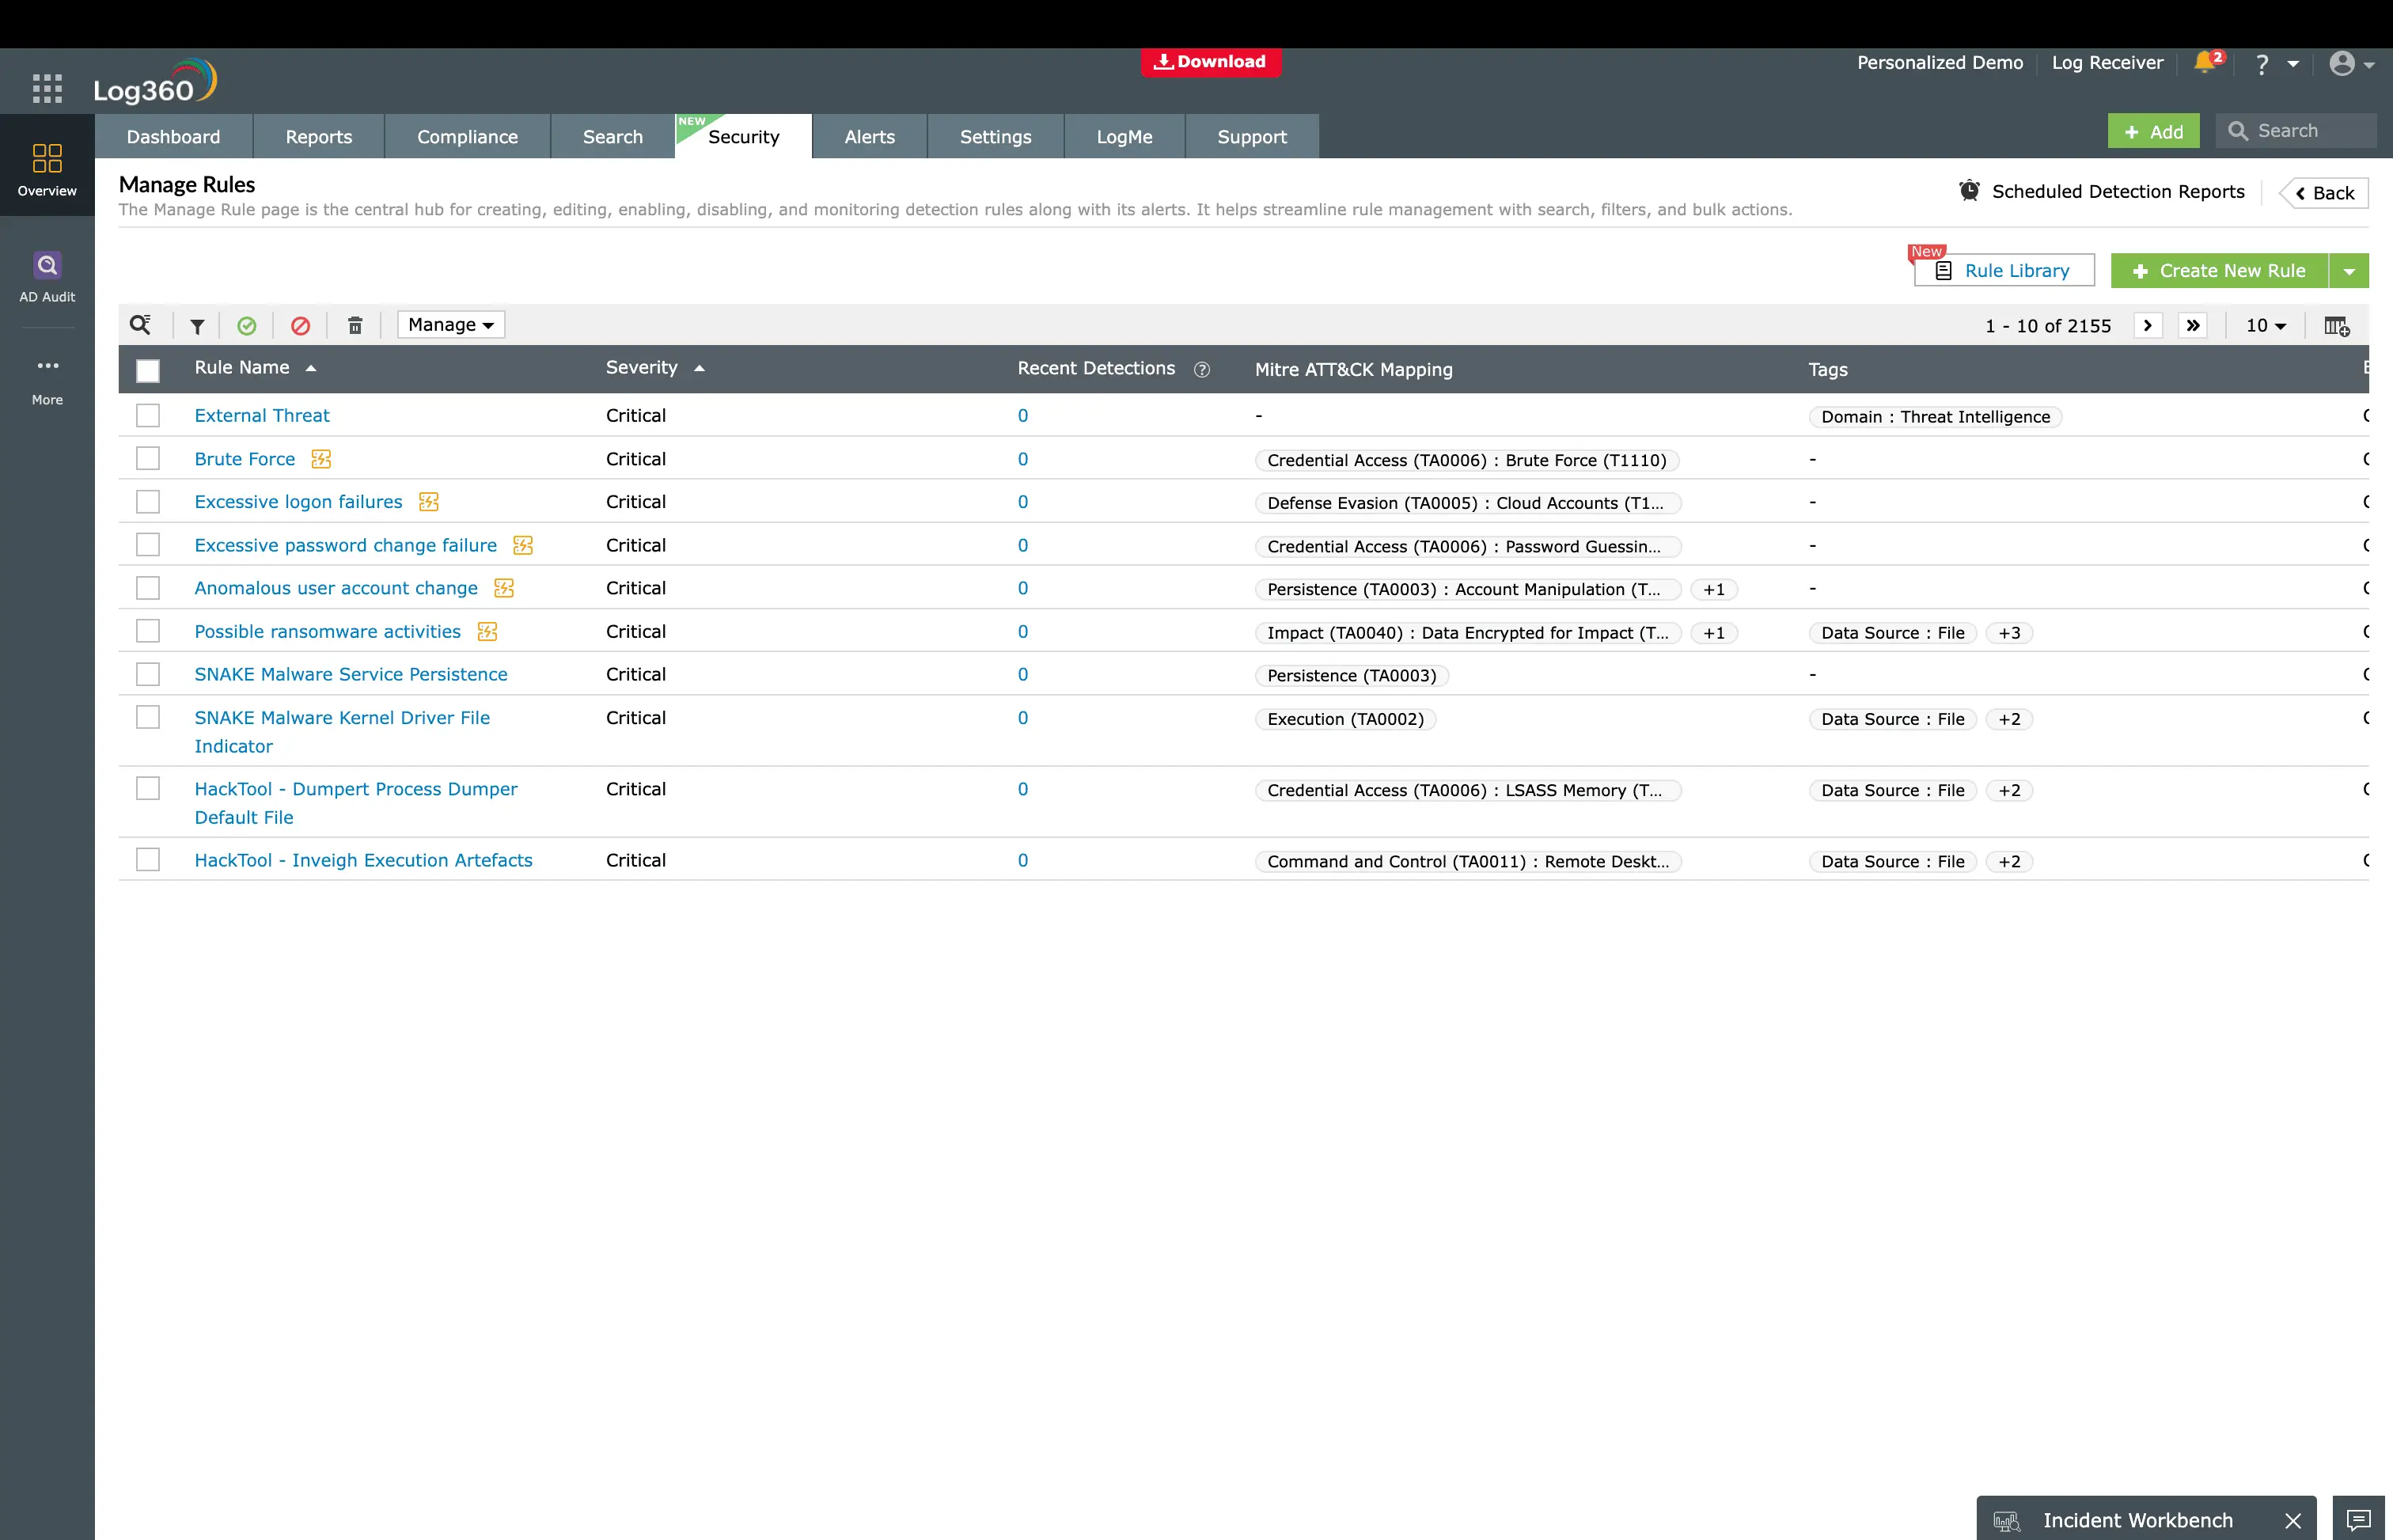The image size is (2393, 1540).
Task: Open the Support tab
Action: click(x=1252, y=137)
